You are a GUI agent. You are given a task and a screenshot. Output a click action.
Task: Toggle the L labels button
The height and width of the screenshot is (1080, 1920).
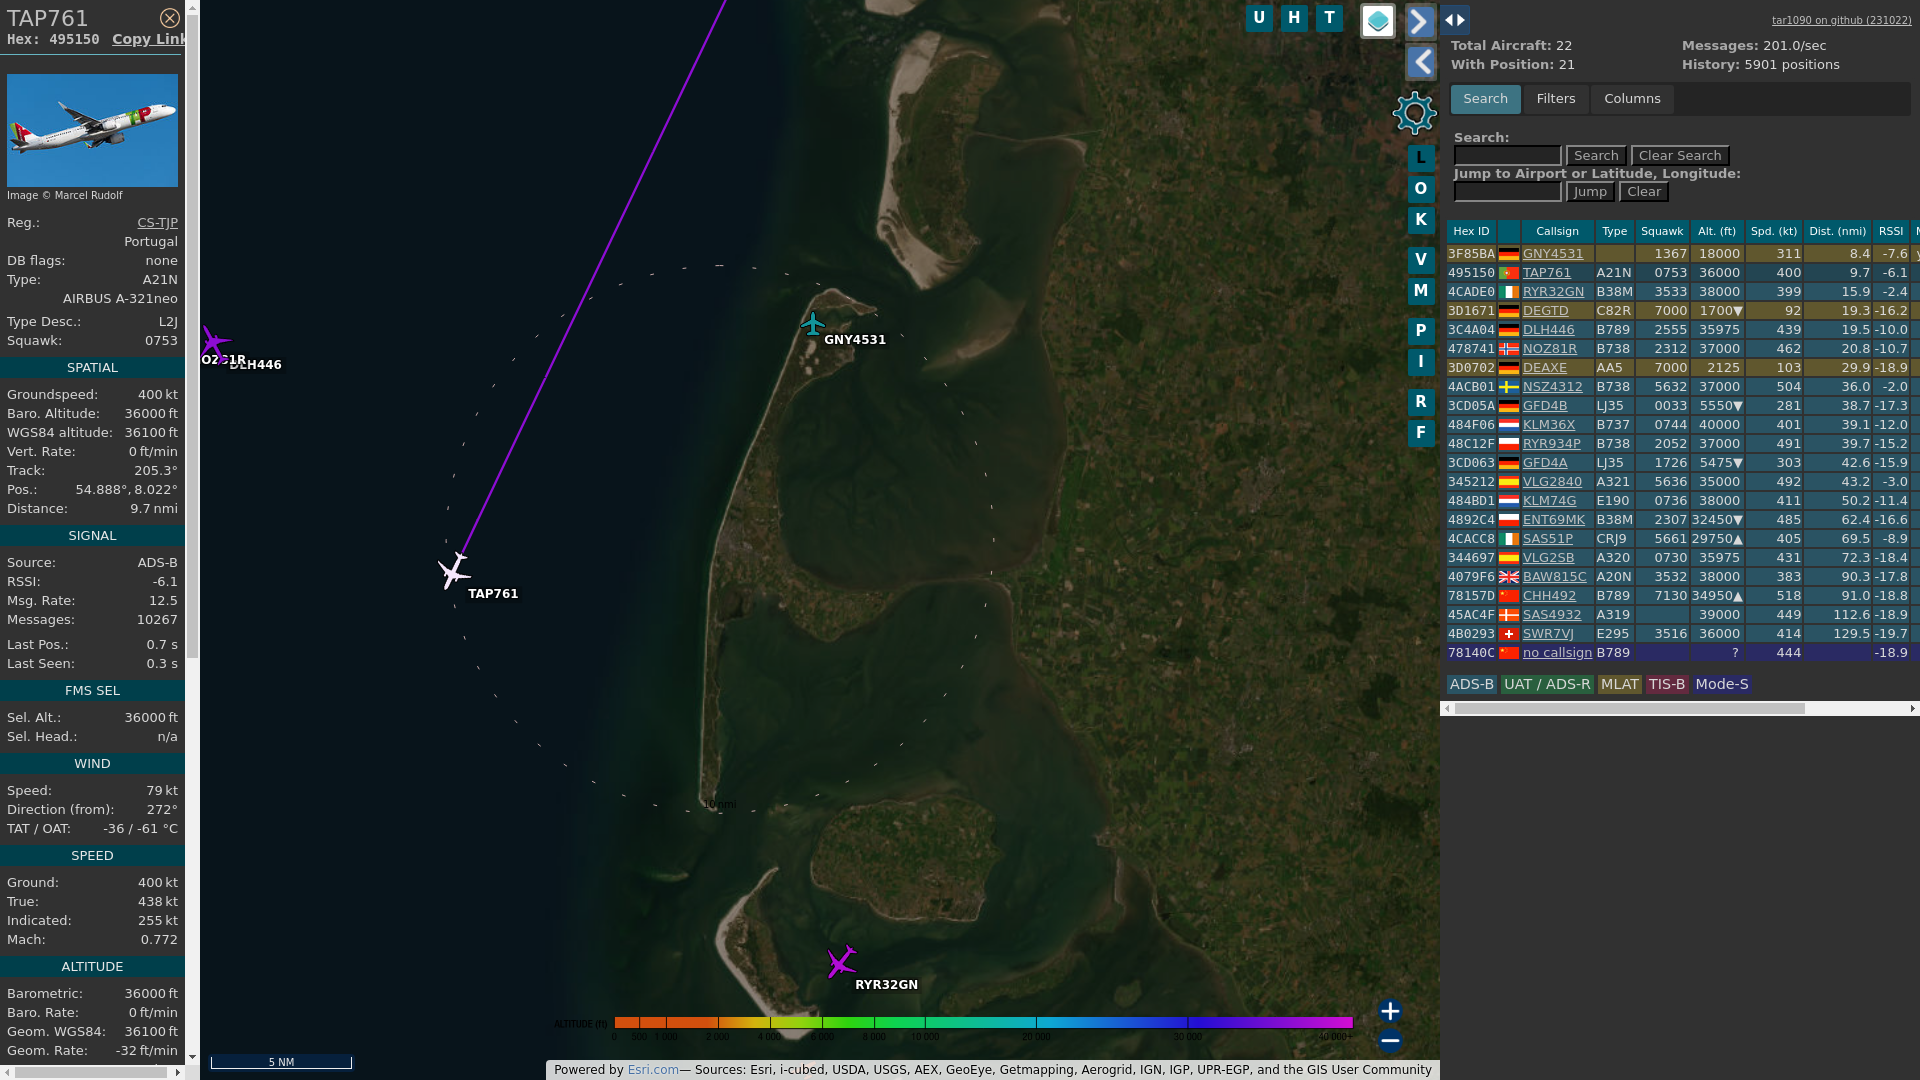pyautogui.click(x=1420, y=158)
